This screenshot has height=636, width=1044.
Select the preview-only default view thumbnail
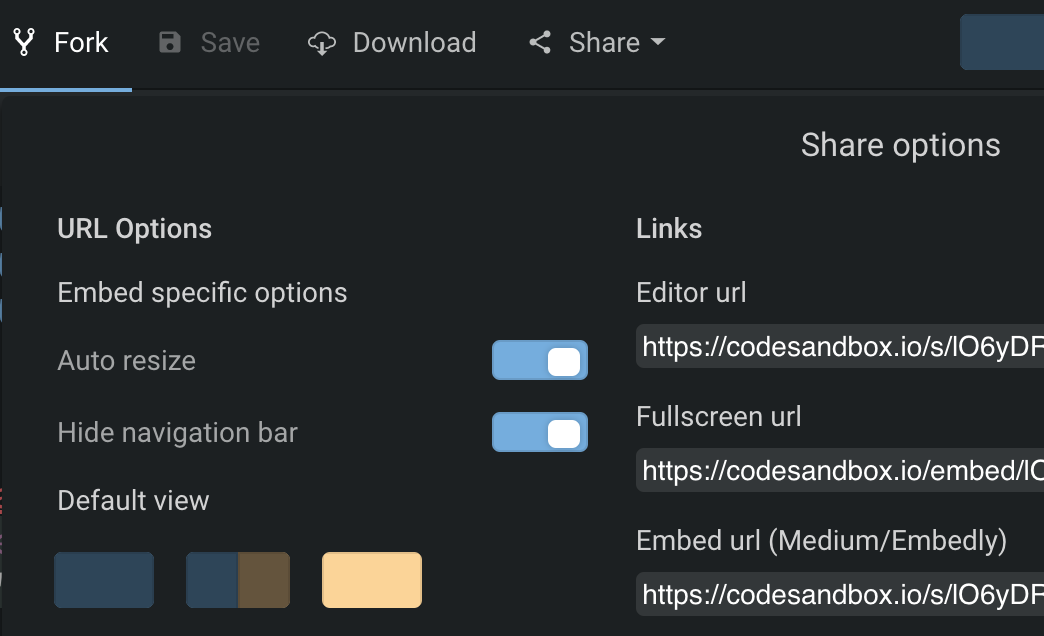click(x=372, y=580)
